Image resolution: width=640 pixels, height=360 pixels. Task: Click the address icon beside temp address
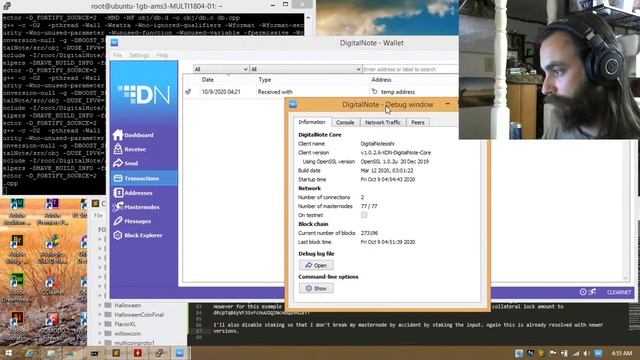pyautogui.click(x=374, y=92)
